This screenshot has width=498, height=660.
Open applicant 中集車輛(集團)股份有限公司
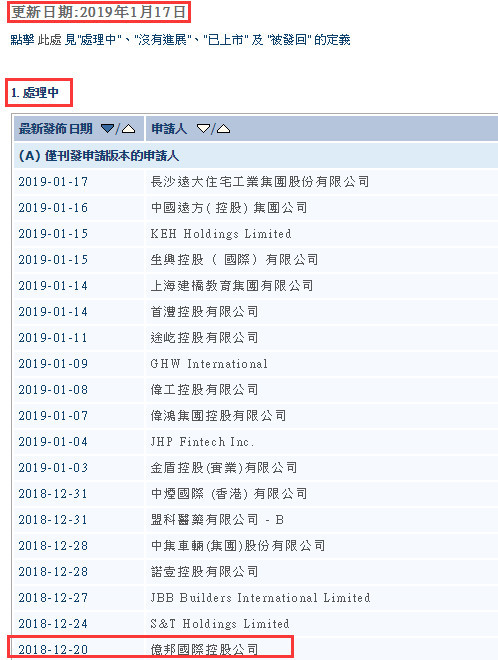pyautogui.click(x=237, y=546)
